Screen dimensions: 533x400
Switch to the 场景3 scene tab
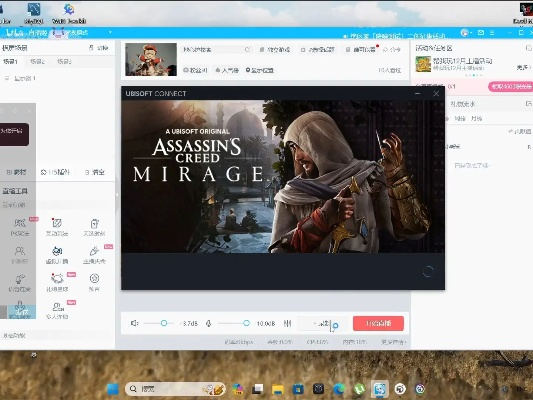[x=65, y=62]
